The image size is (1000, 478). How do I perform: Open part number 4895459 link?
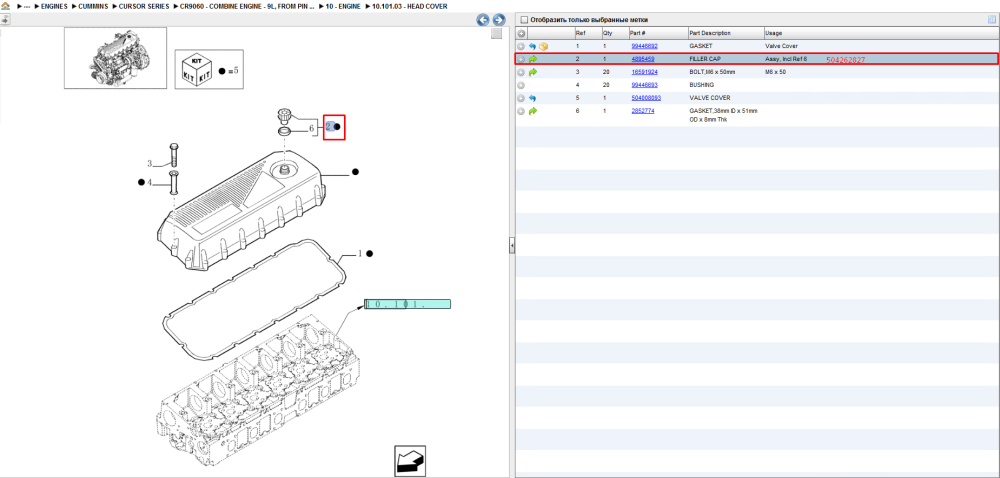tap(642, 59)
